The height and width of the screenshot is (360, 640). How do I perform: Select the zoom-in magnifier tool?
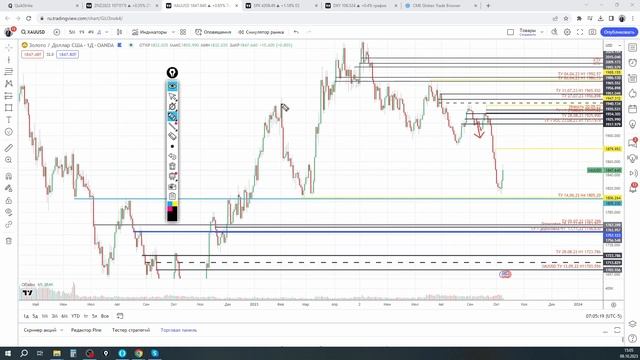pyautogui.click(x=9, y=160)
